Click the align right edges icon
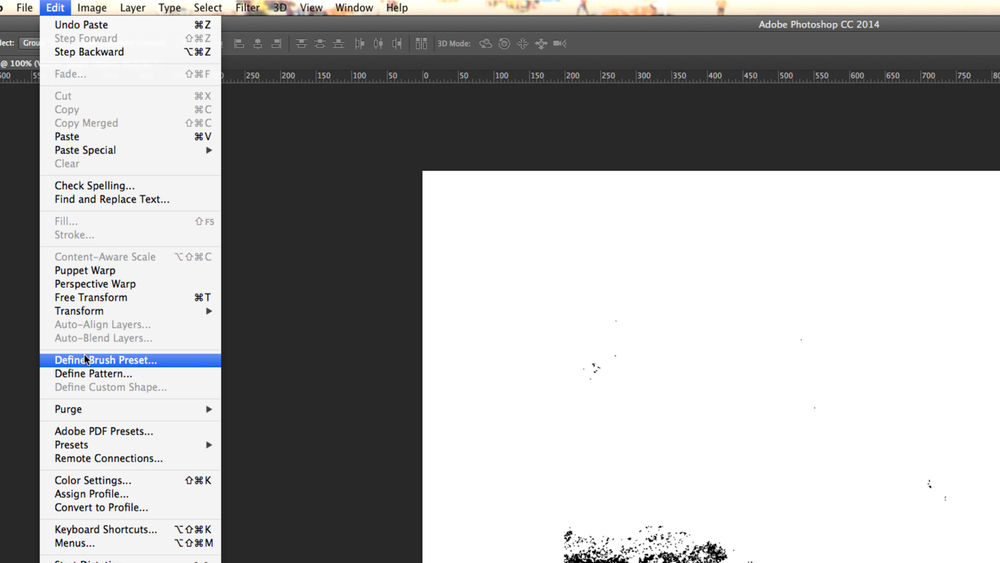 tap(276, 43)
